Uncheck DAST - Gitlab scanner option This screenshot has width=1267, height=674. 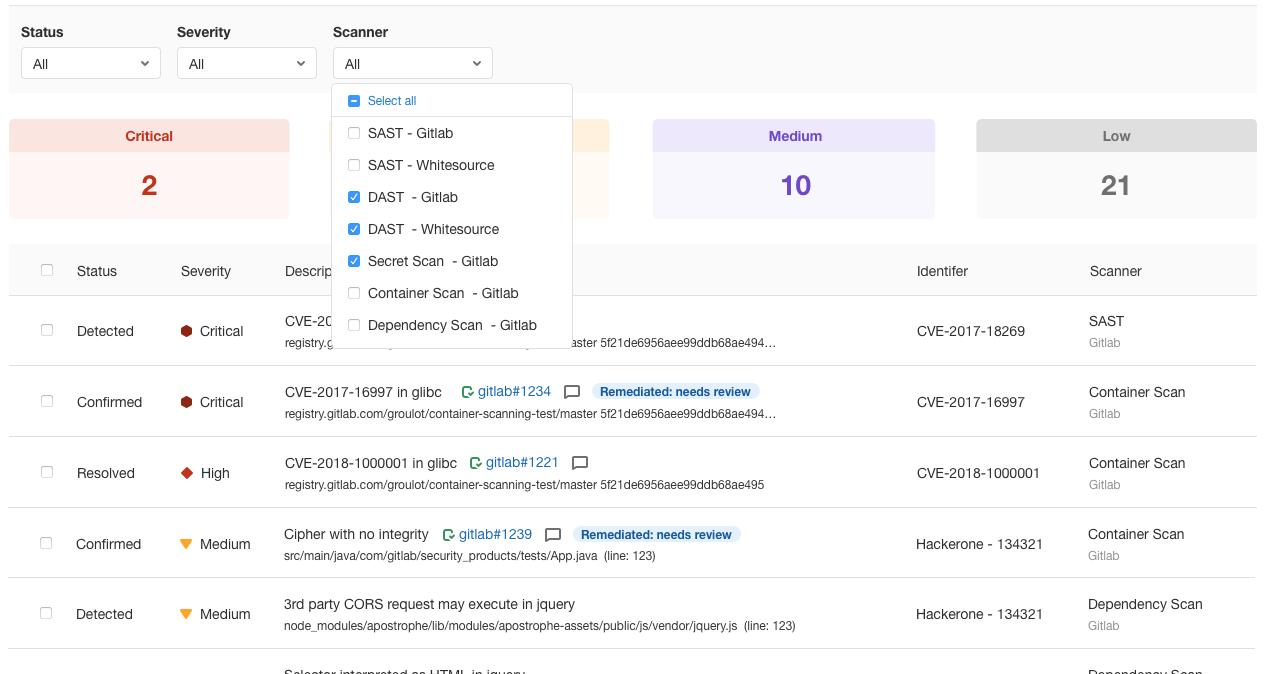coord(354,197)
